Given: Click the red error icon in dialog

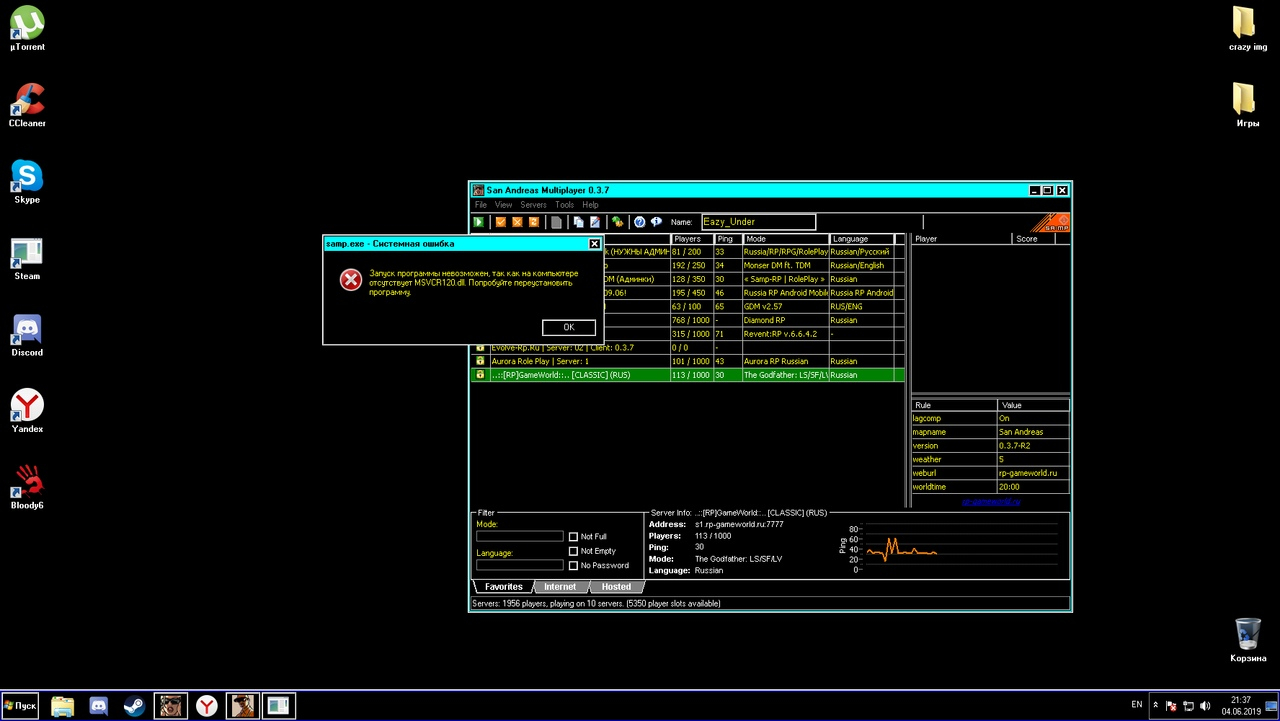Looking at the screenshot, I should [350, 280].
